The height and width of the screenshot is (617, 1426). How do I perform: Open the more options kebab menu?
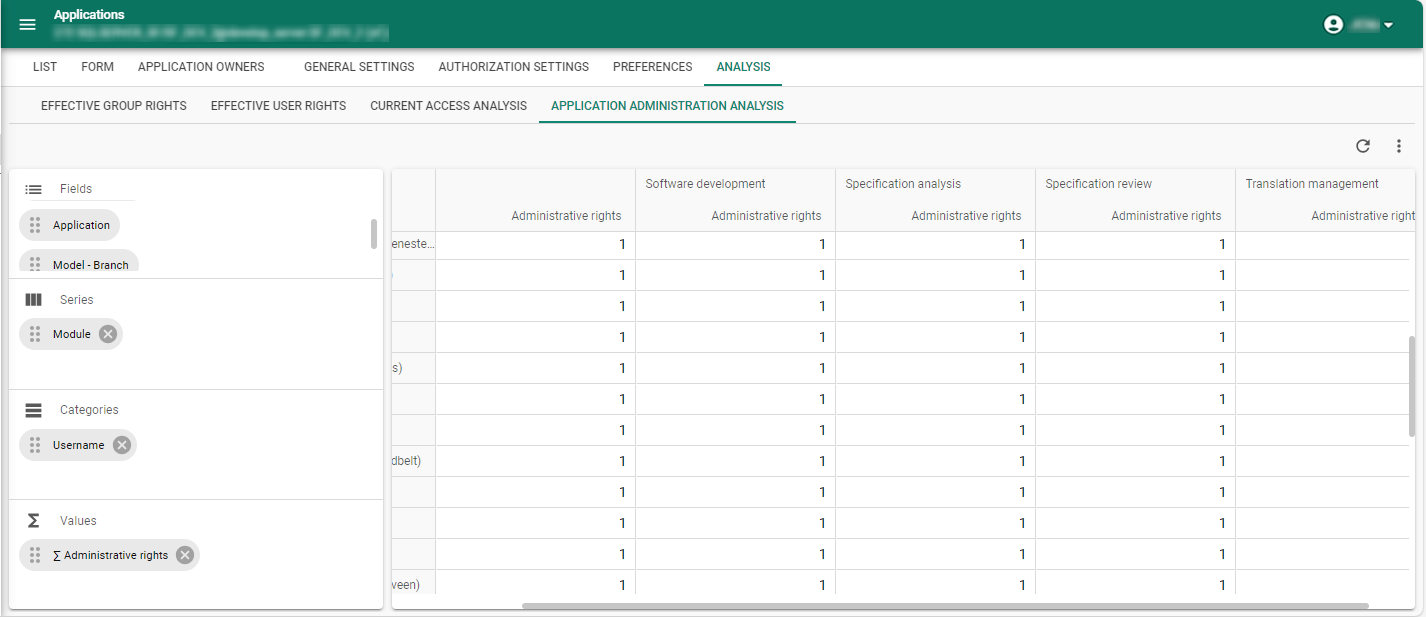click(x=1398, y=146)
